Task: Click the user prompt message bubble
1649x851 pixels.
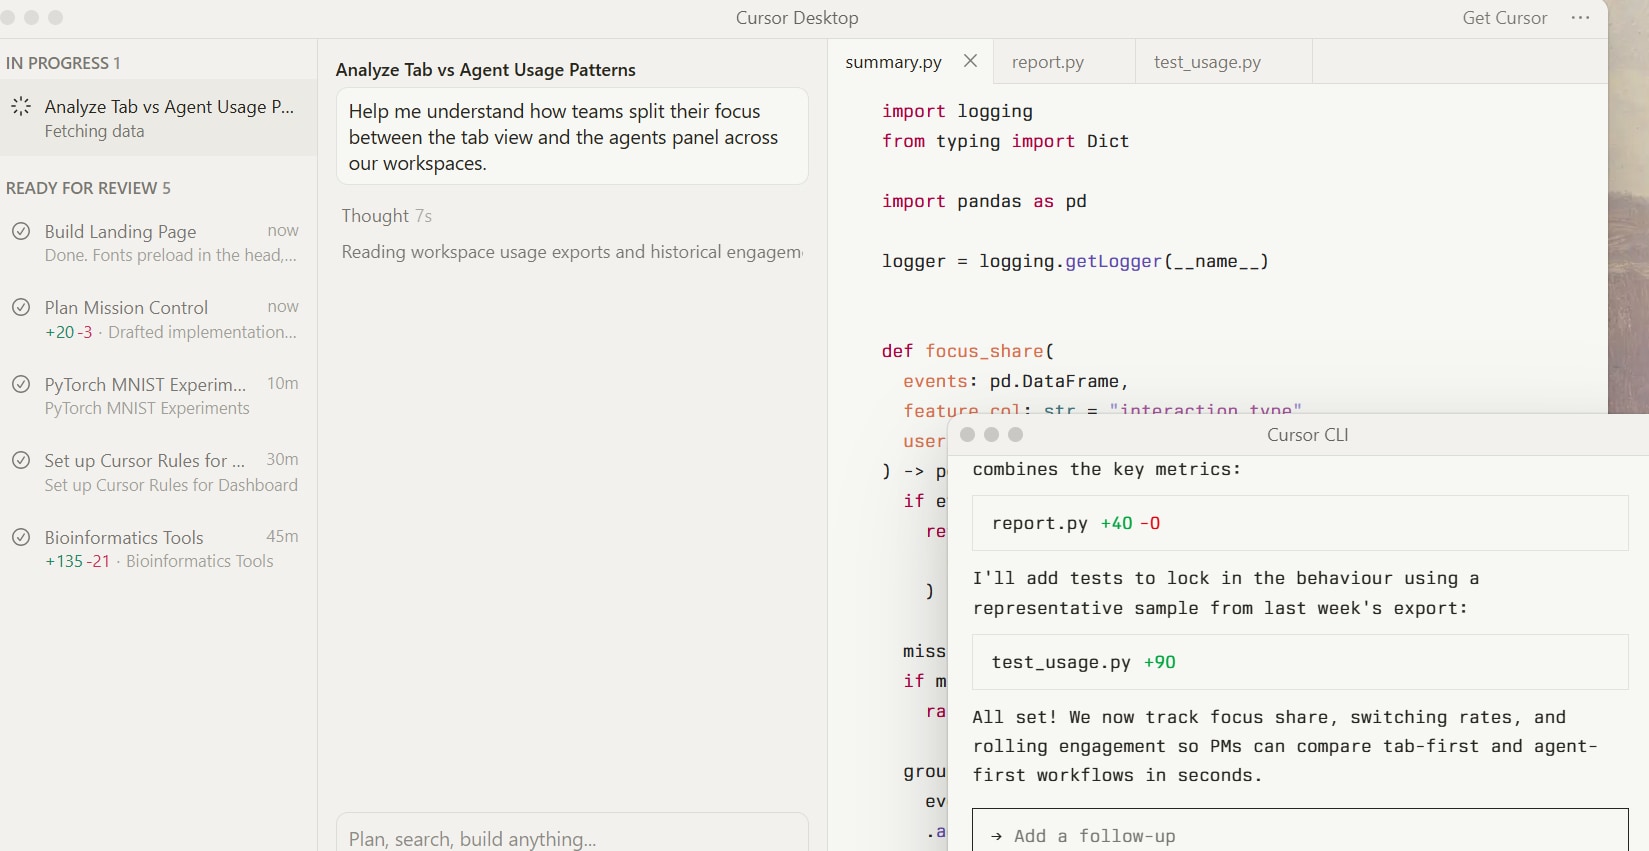Action: coord(572,137)
